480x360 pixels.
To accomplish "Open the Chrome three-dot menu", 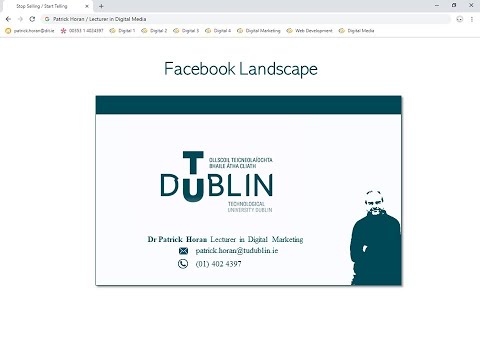I will click(x=472, y=19).
